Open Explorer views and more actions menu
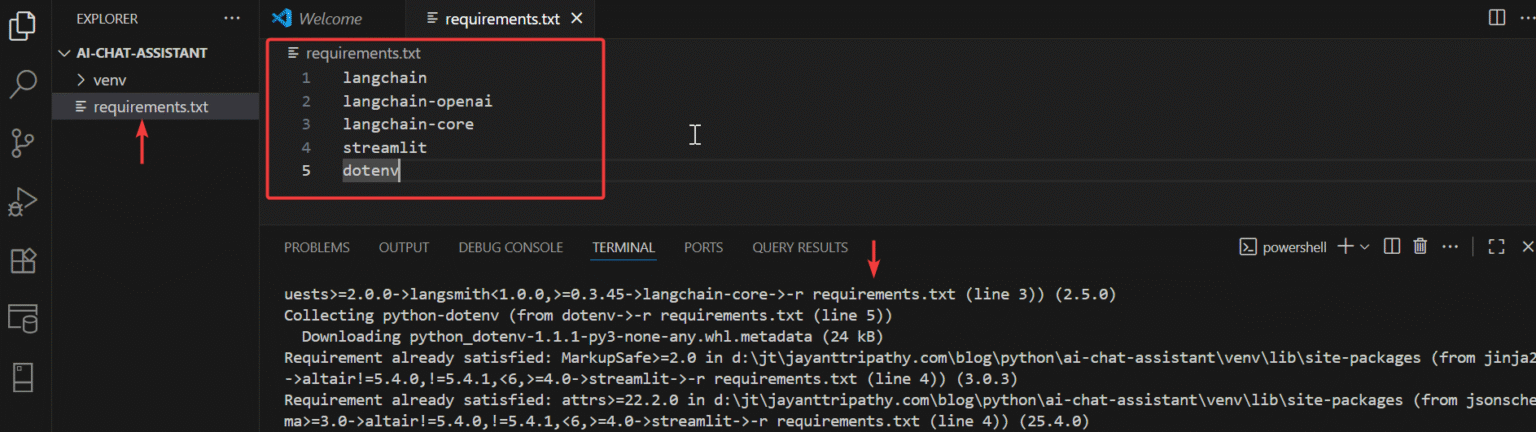The width and height of the screenshot is (1536, 432). [232, 19]
